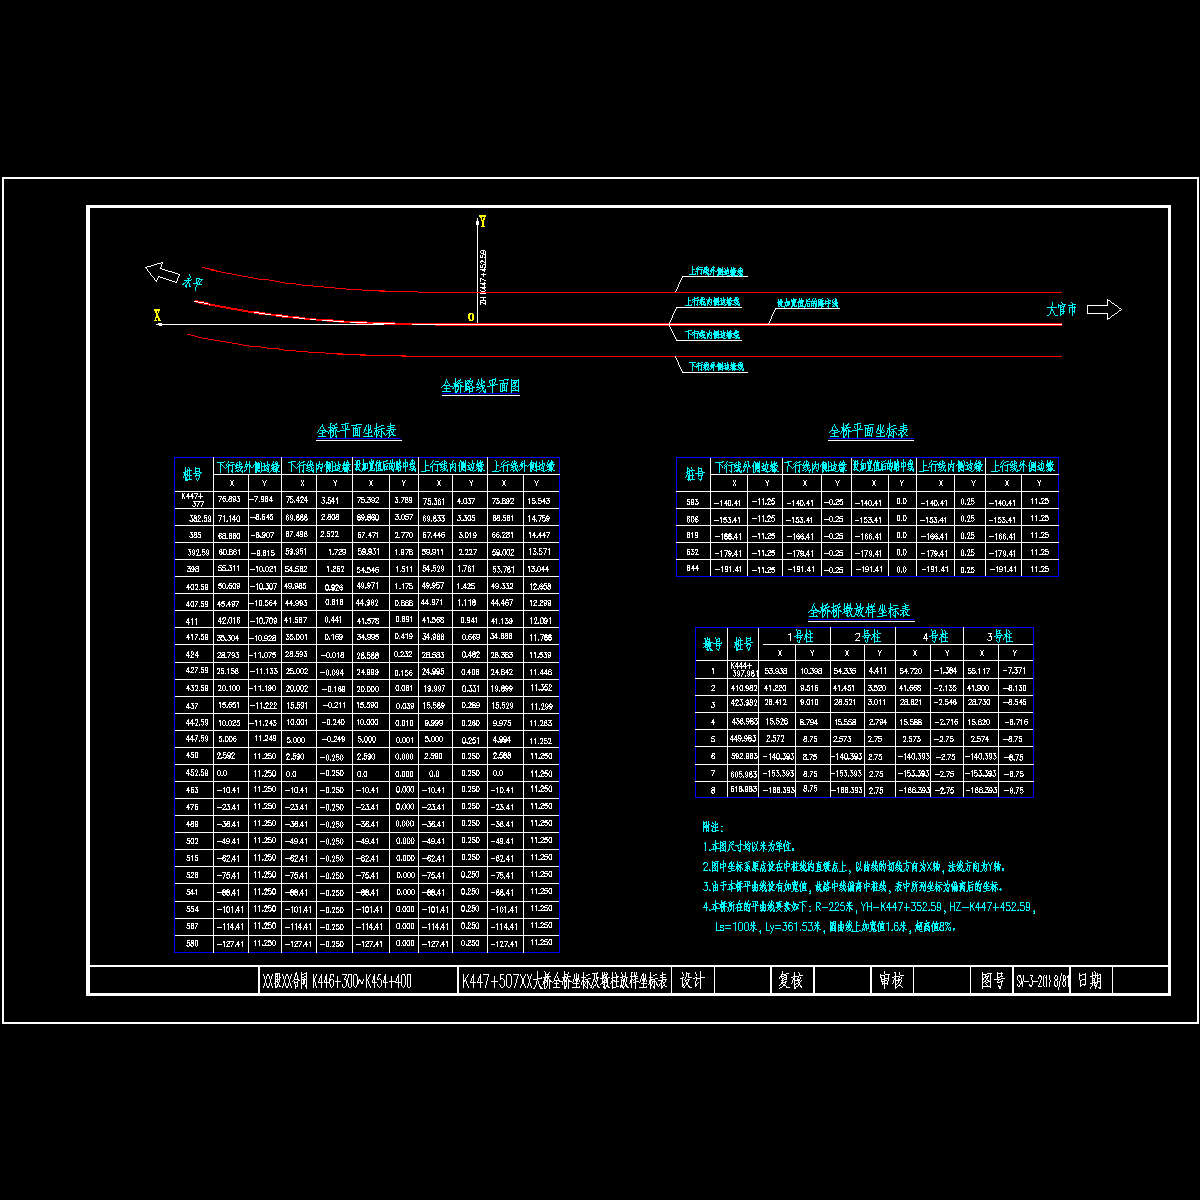1200x1200 pixels.
Task: Select stake number cell K447+377
Action: tap(194, 499)
